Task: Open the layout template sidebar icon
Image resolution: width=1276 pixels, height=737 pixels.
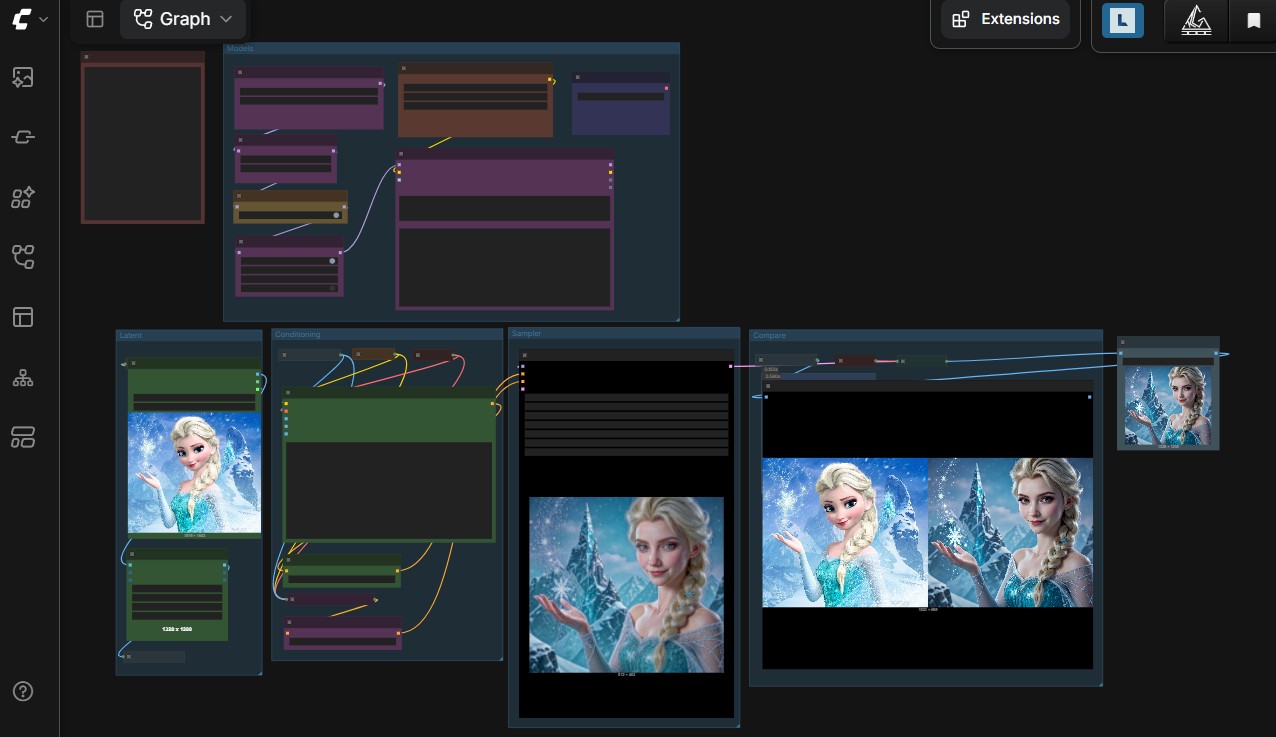Action: (23, 317)
